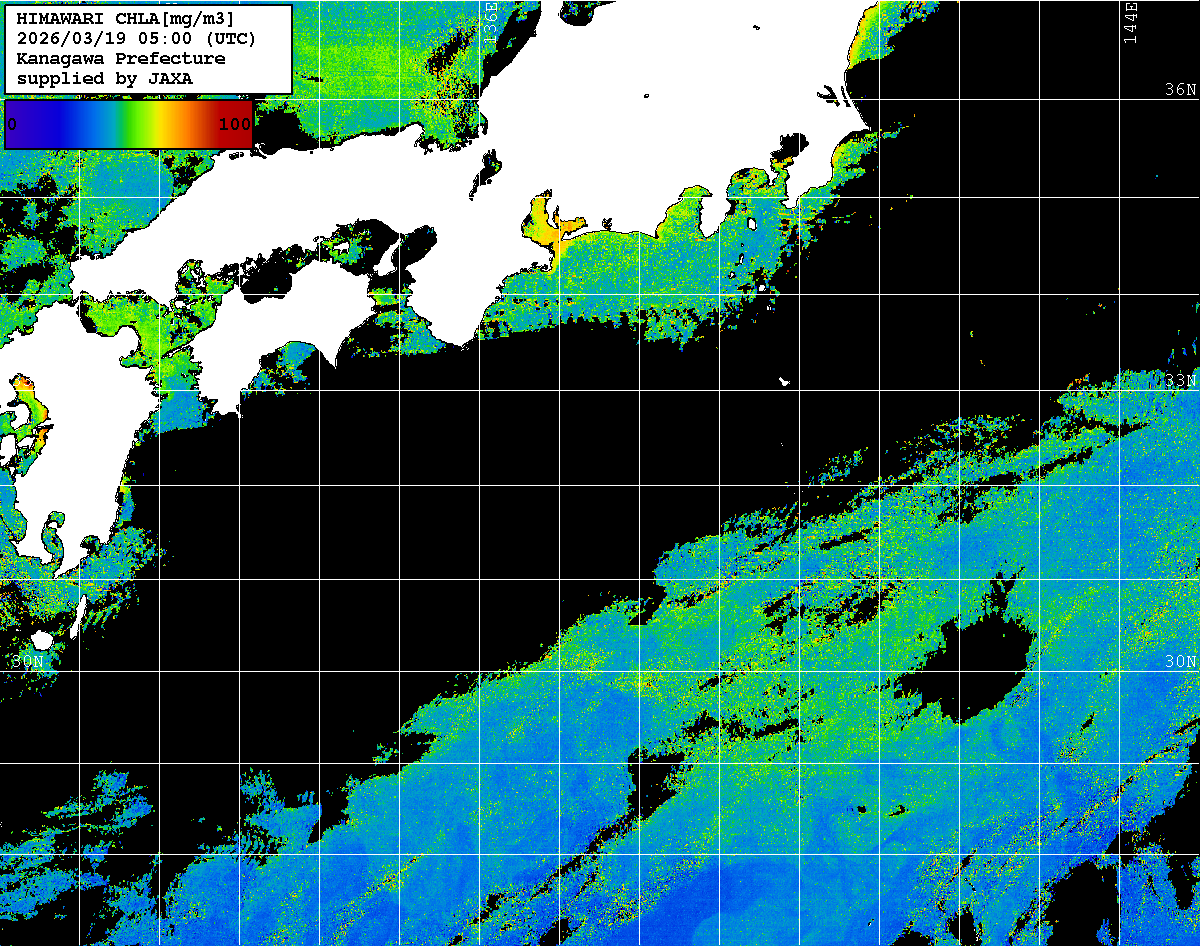
Task: Click the 0 value on the color scale
Action: click(12, 125)
